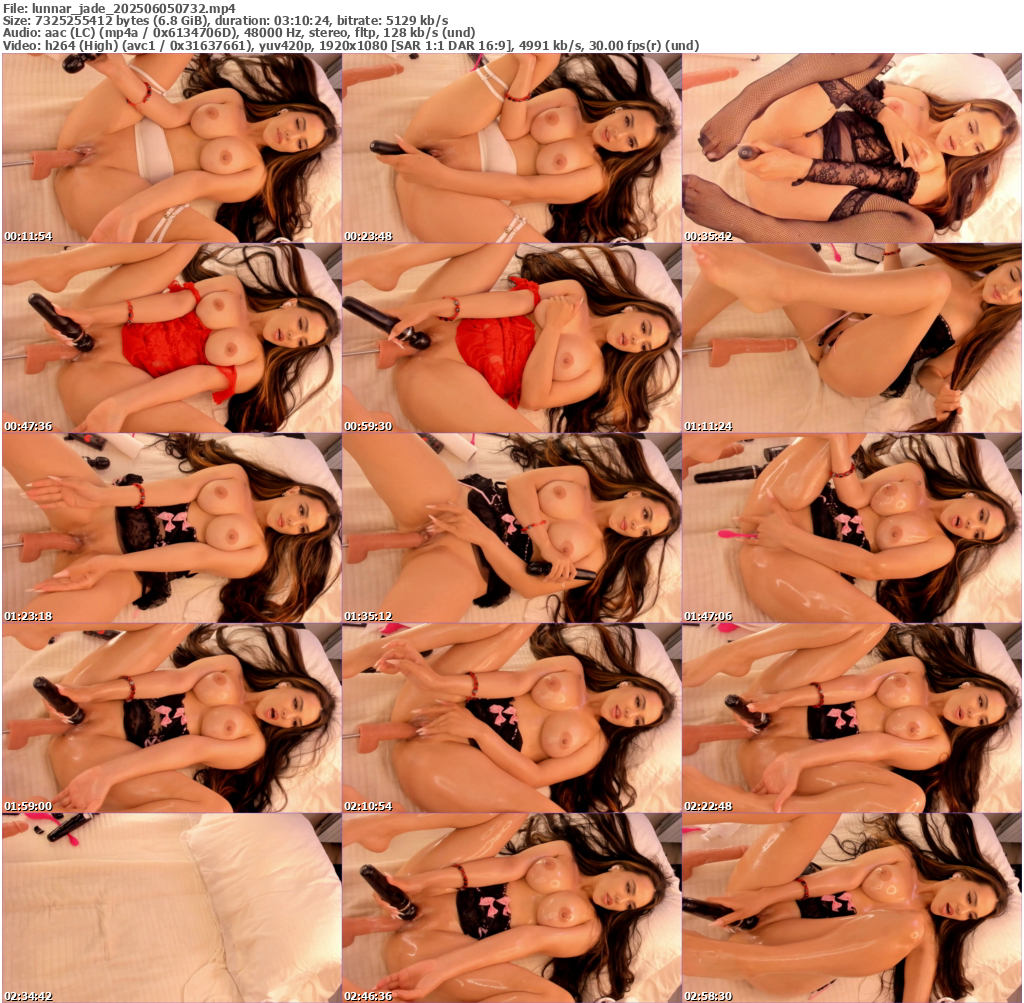
Task: Select the thumbnail stamped 02:46:36
Action: [x=512, y=908]
